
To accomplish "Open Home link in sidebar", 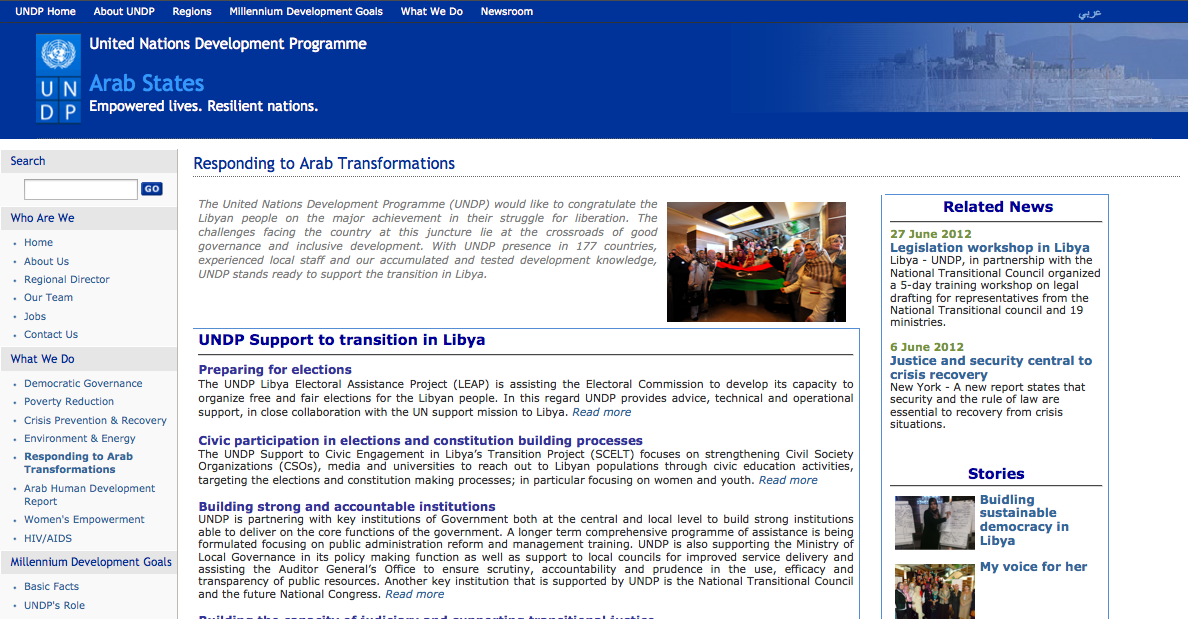I will click(x=38, y=242).
